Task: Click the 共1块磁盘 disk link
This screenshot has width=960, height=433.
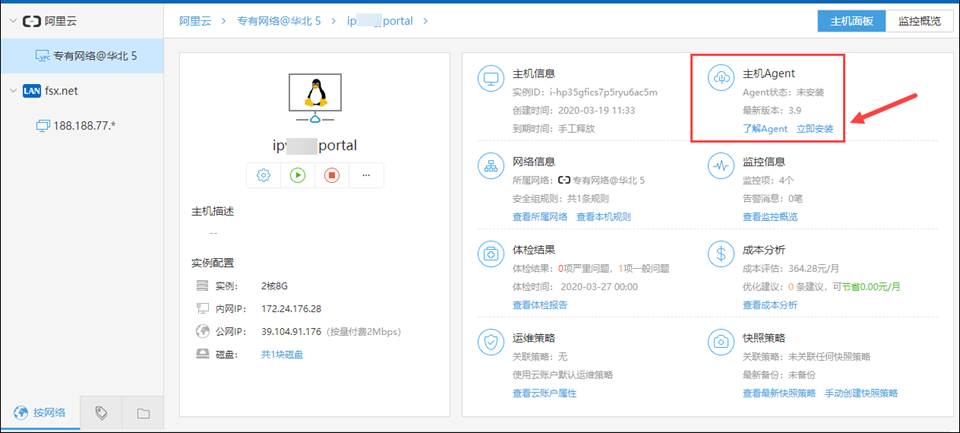Action: pyautogui.click(x=283, y=354)
